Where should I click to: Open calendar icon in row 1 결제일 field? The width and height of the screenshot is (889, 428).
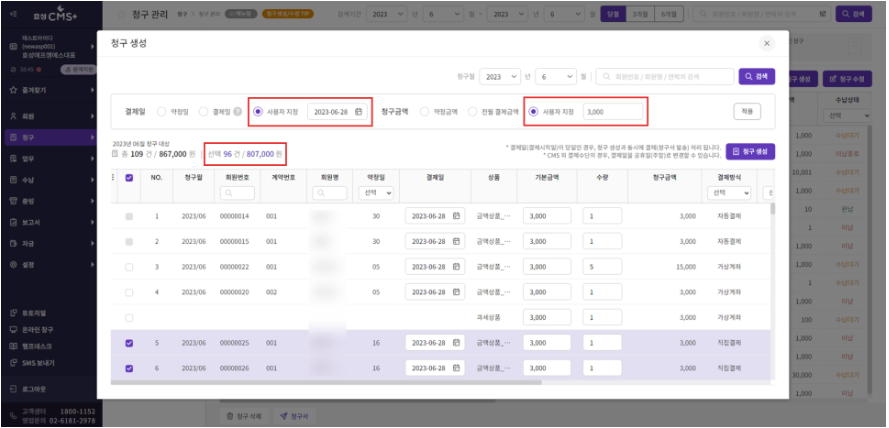456,216
